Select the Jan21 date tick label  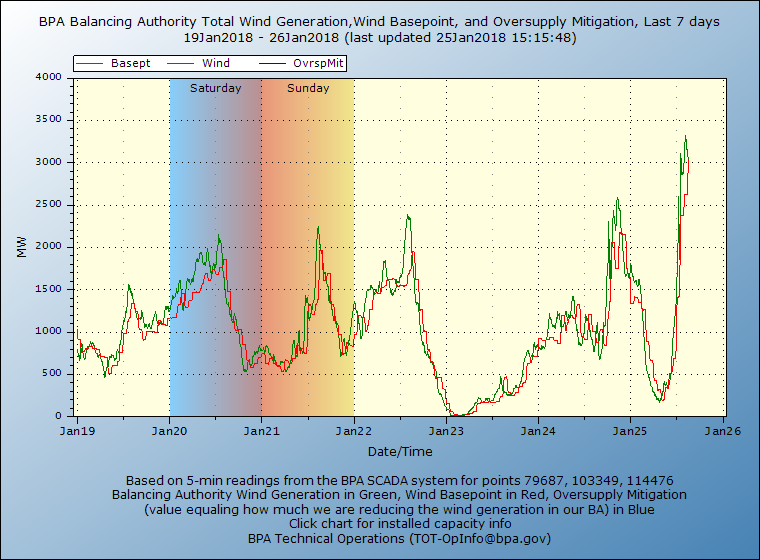pyautogui.click(x=261, y=432)
